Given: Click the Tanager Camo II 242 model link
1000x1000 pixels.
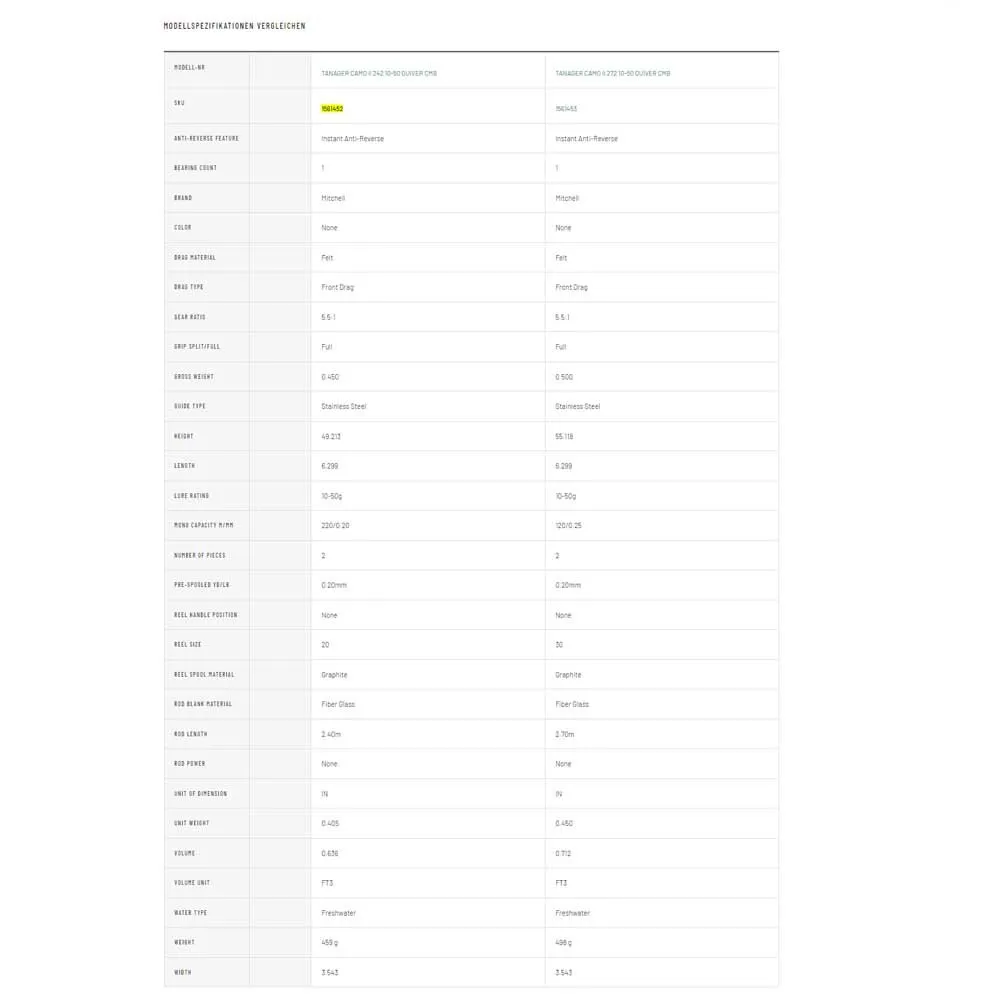Looking at the screenshot, I should pyautogui.click(x=378, y=74).
